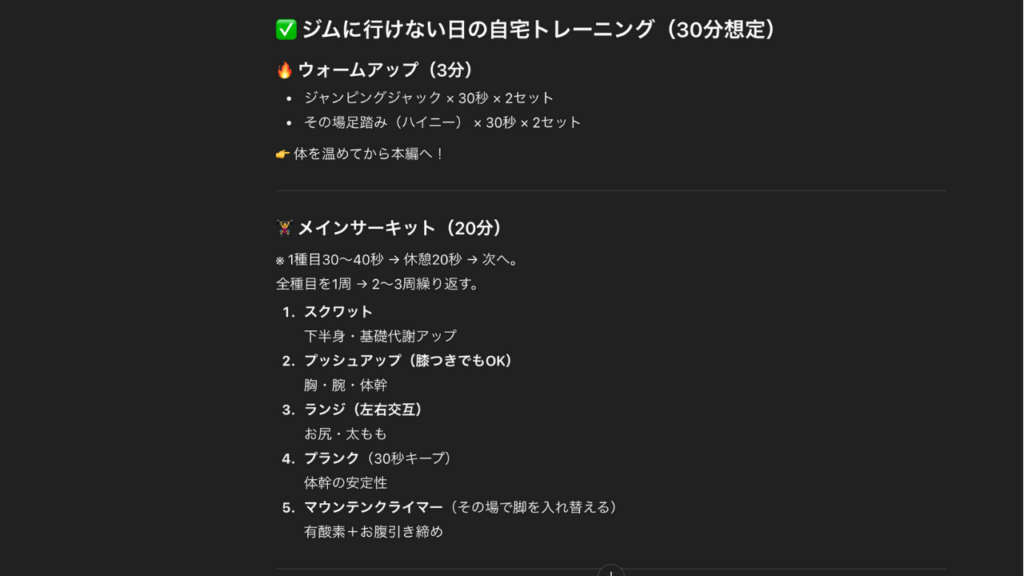This screenshot has height=576, width=1024.
Task: Click the text 体を温めてから本編へ！
Action: 369,154
